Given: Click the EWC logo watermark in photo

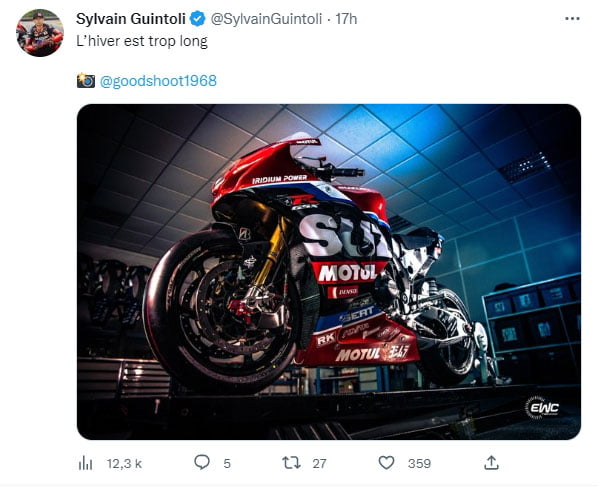Looking at the screenshot, I should tap(543, 408).
